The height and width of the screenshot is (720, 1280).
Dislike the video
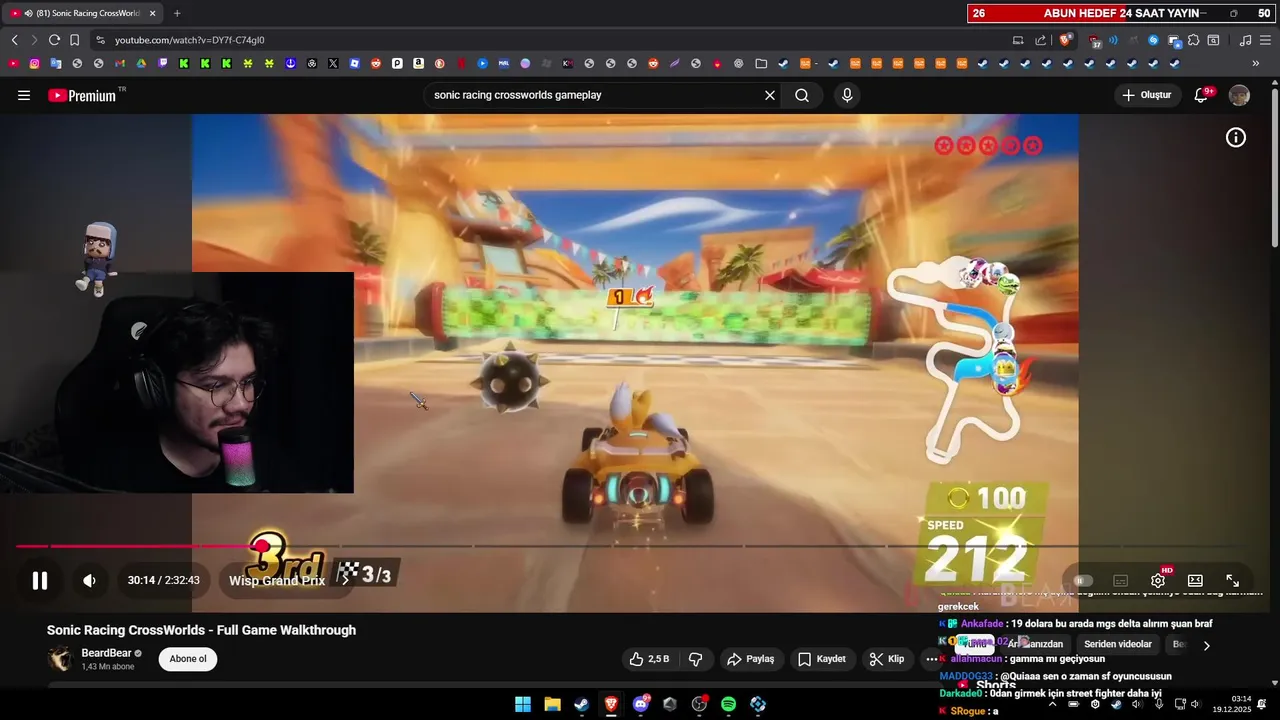coord(695,659)
